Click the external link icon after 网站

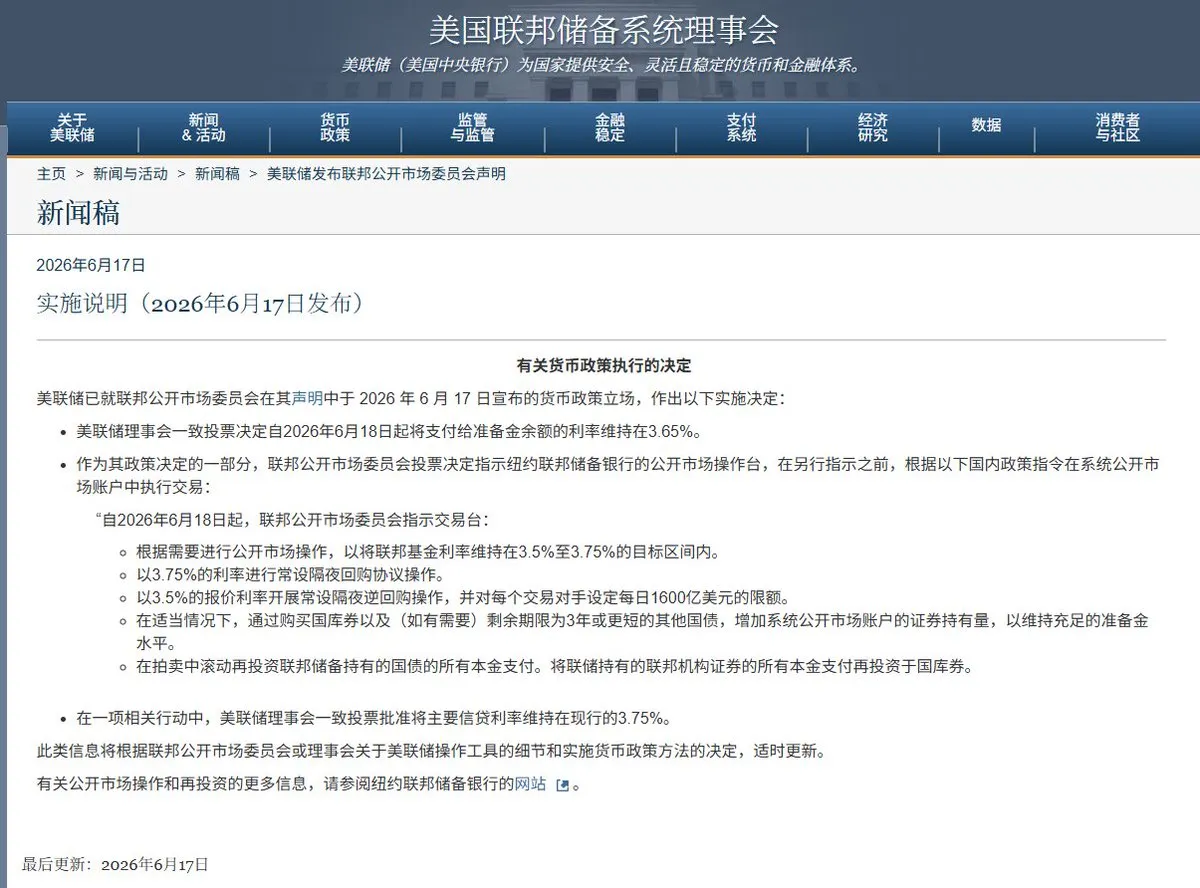(x=562, y=785)
